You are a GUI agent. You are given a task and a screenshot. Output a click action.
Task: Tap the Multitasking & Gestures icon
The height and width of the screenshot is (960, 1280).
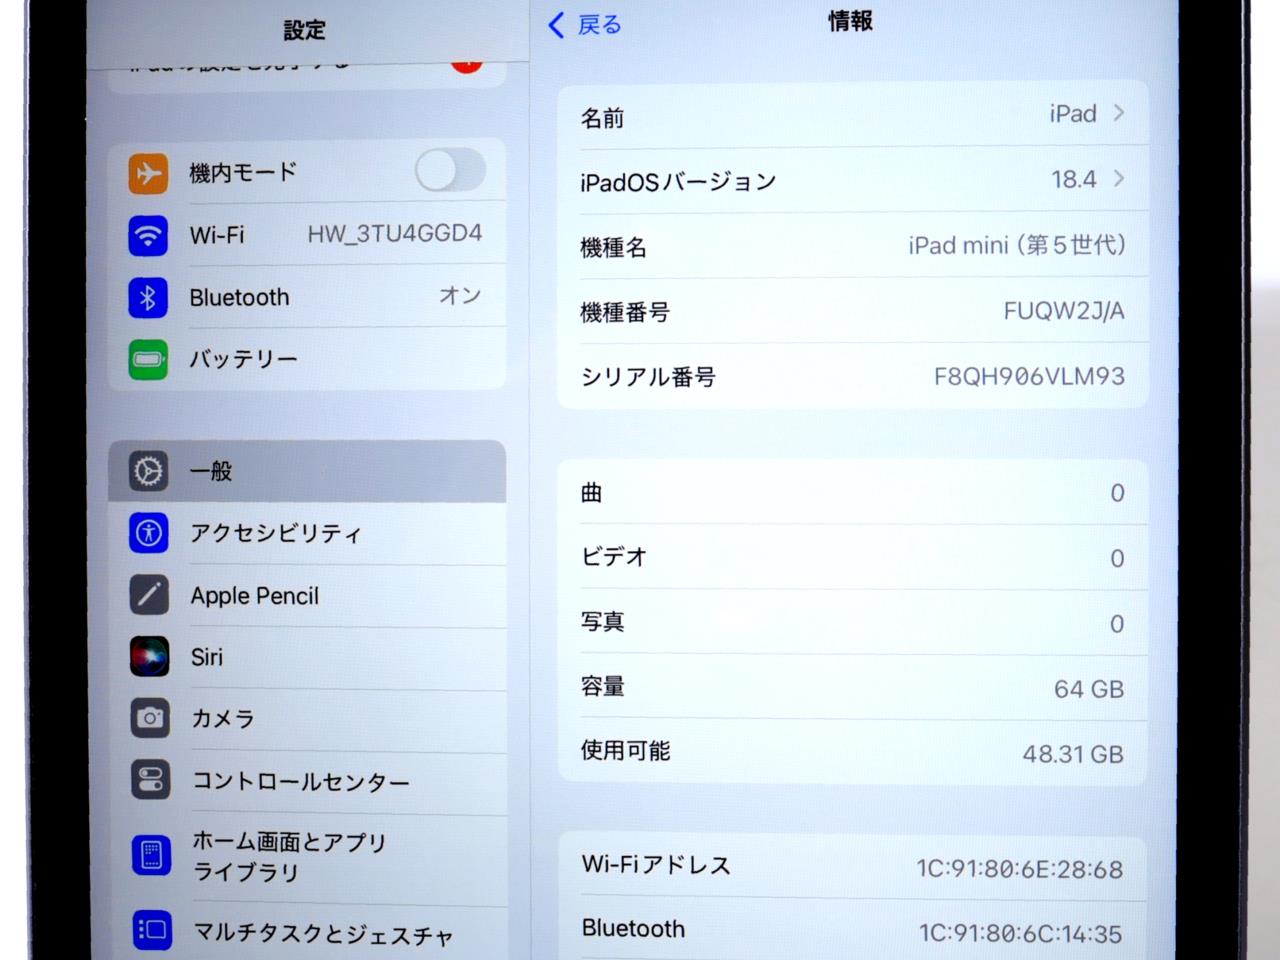(x=152, y=931)
